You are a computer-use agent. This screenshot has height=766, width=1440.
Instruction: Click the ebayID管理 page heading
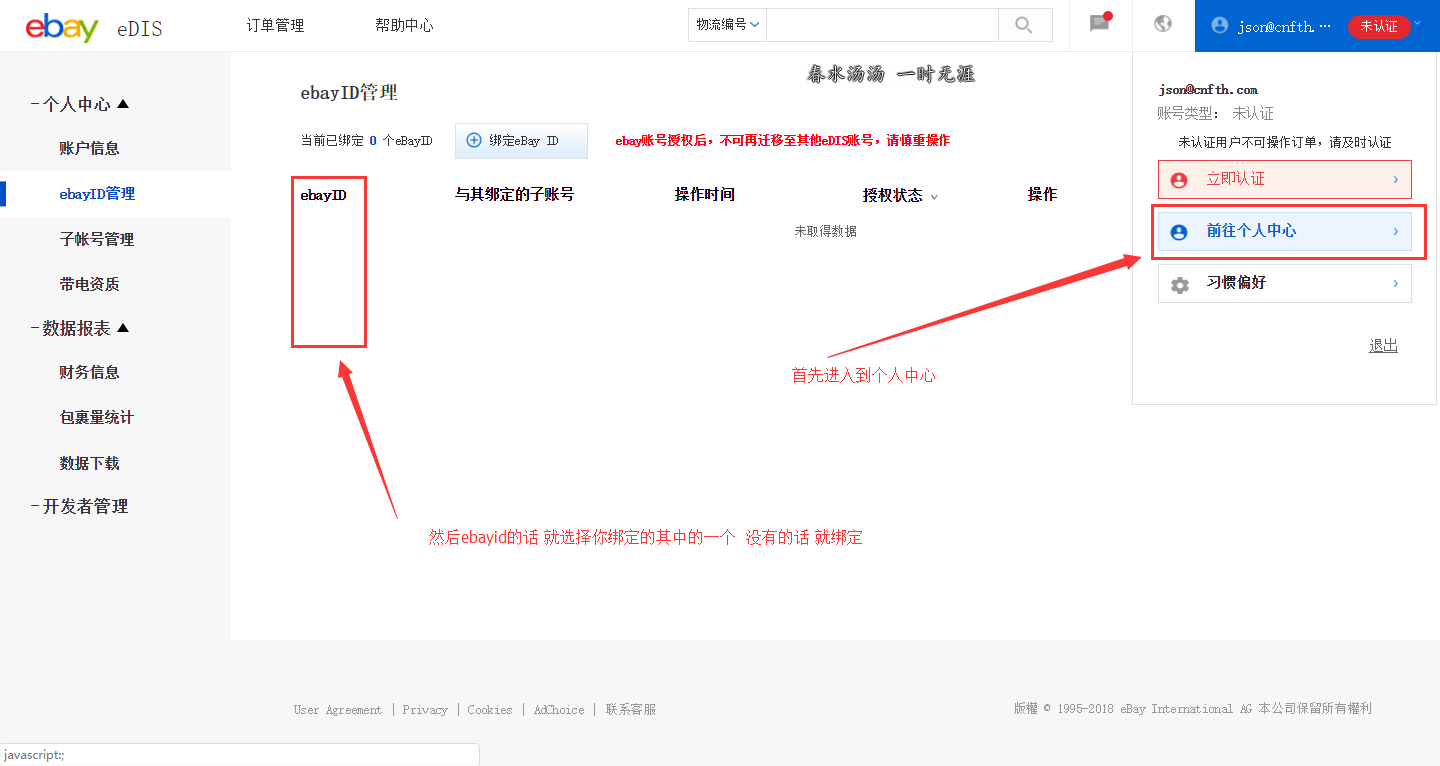[349, 93]
